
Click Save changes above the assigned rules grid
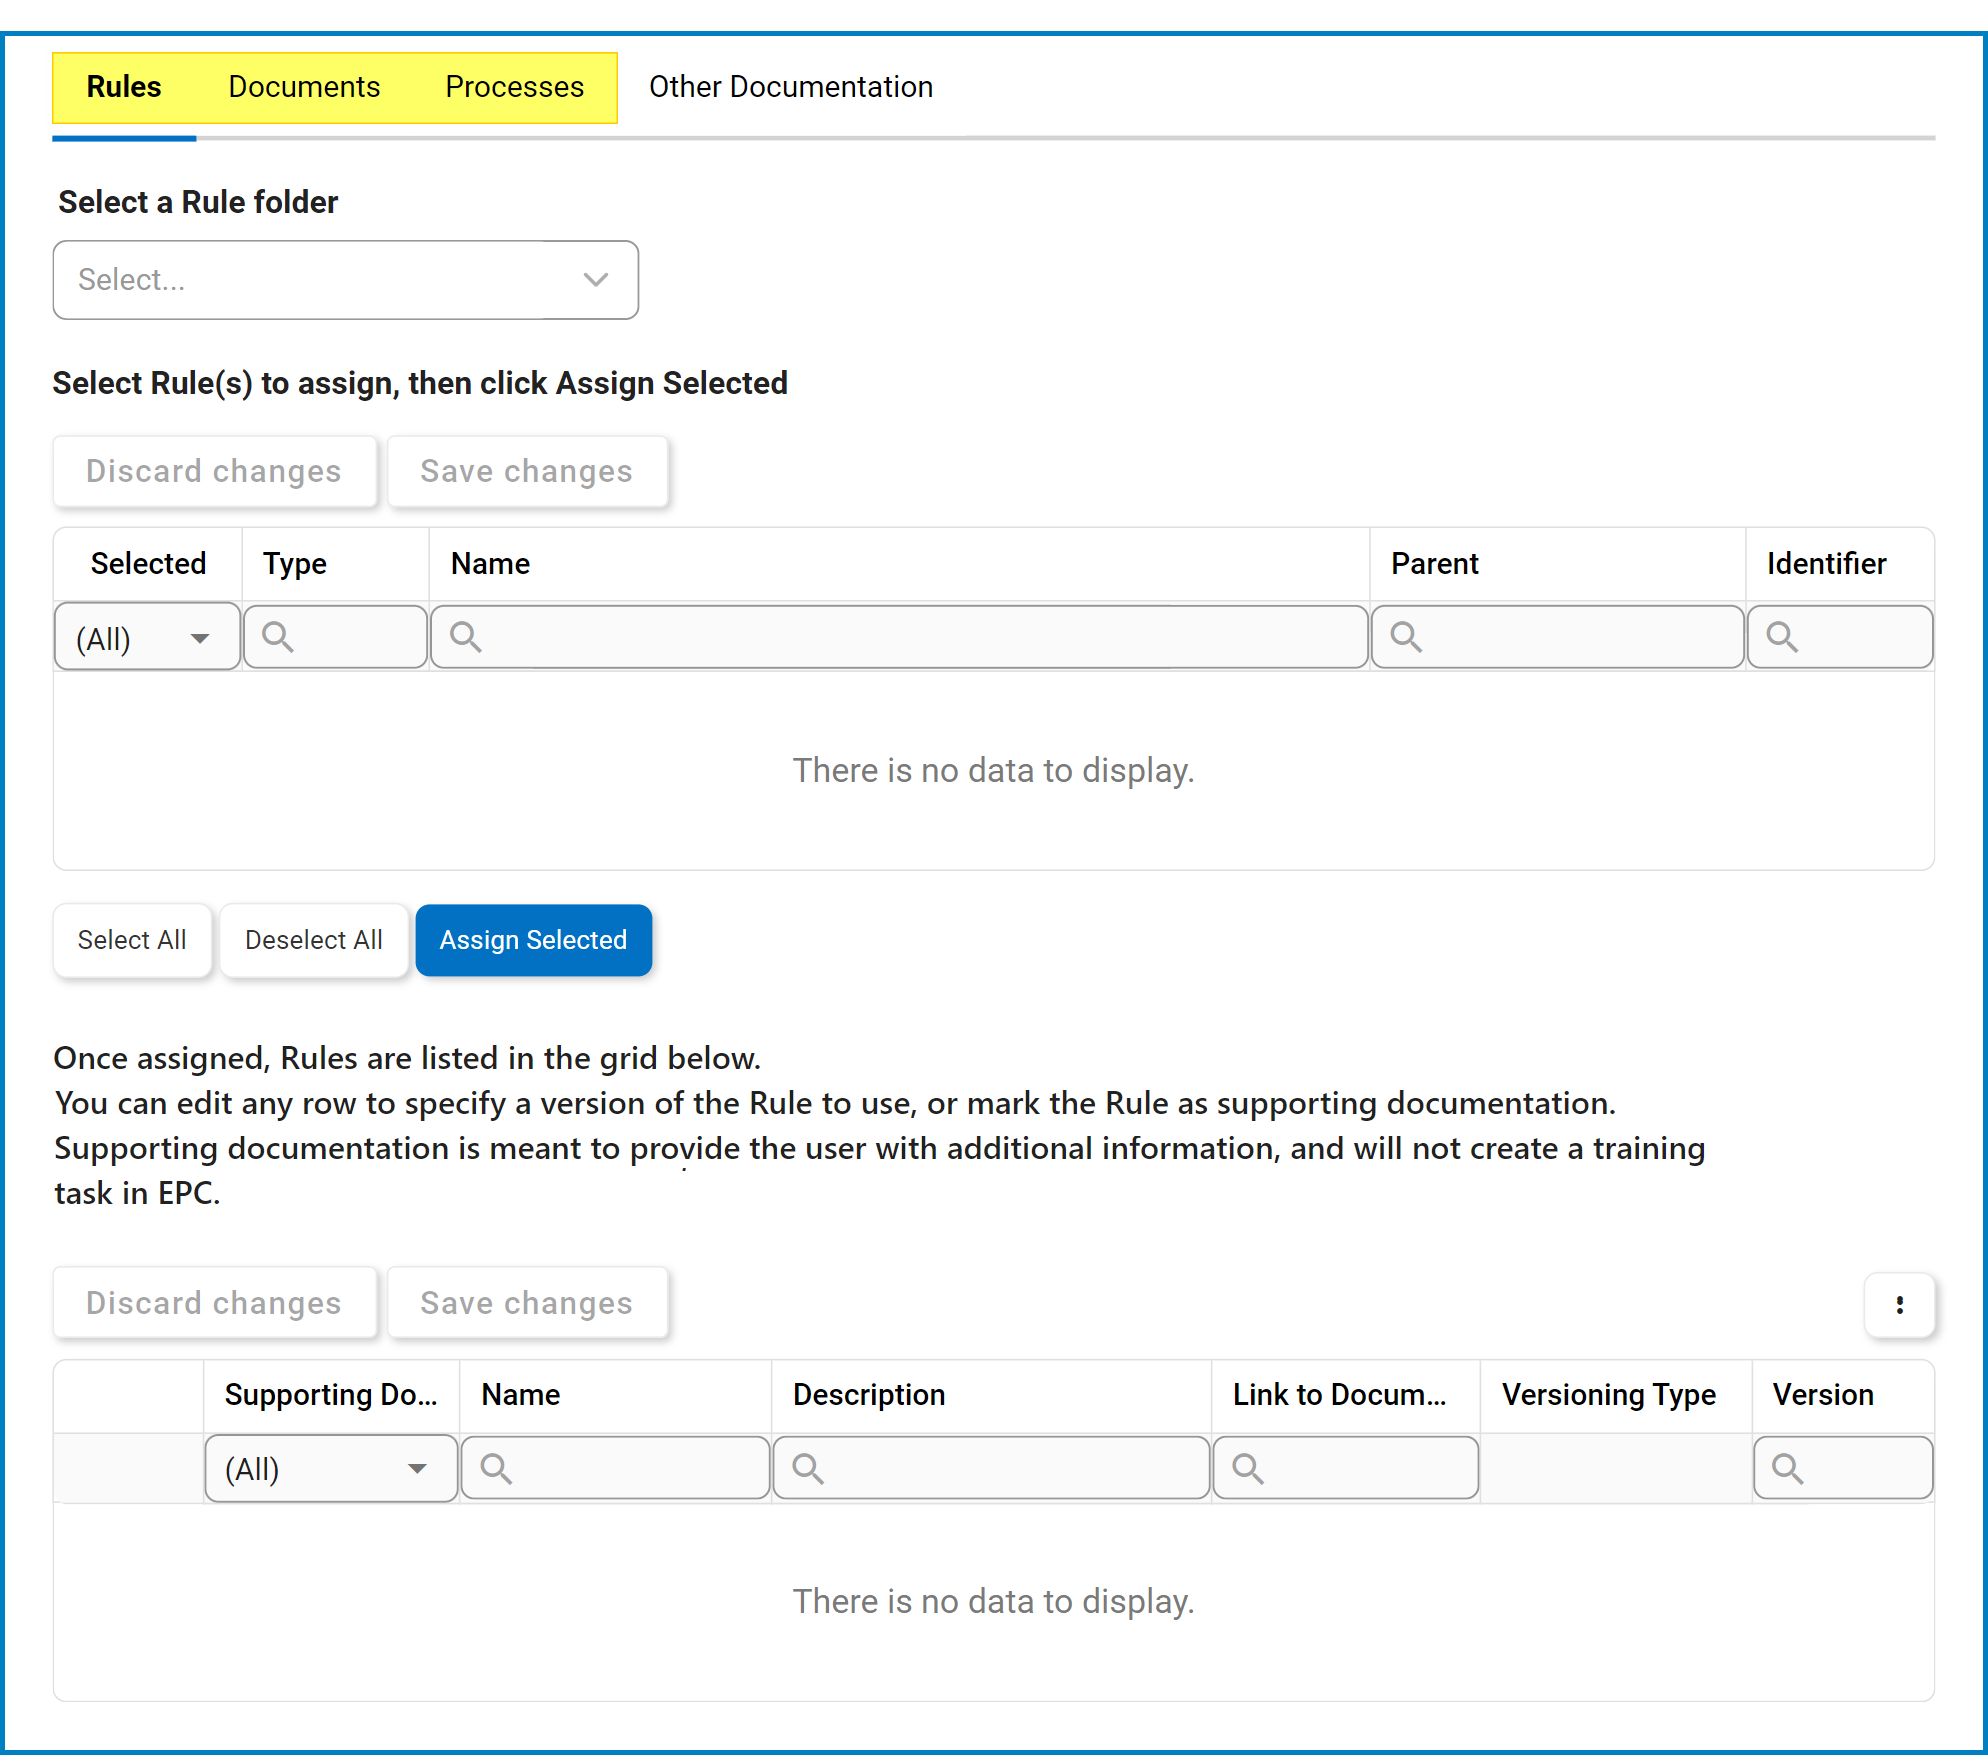pos(527,1303)
